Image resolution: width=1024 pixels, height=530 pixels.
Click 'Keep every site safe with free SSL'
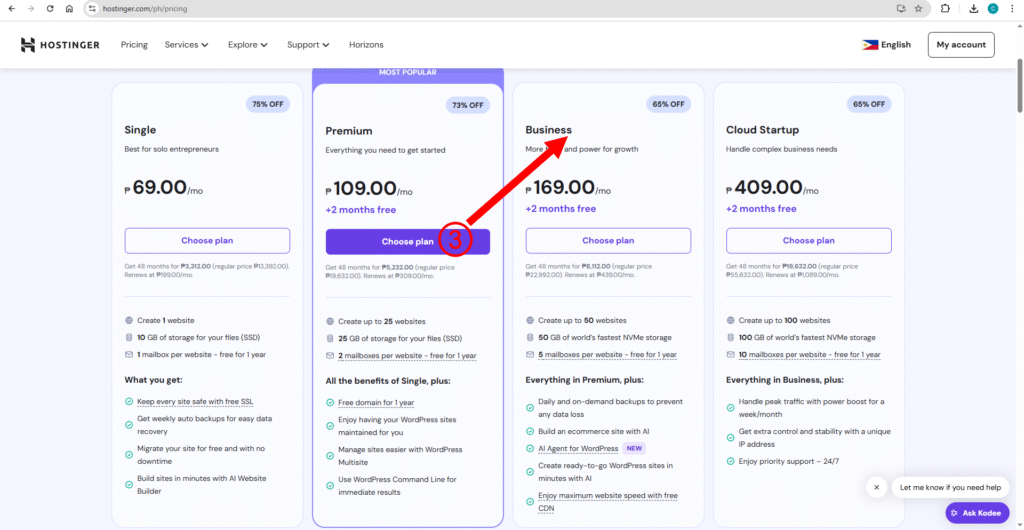(x=196, y=402)
